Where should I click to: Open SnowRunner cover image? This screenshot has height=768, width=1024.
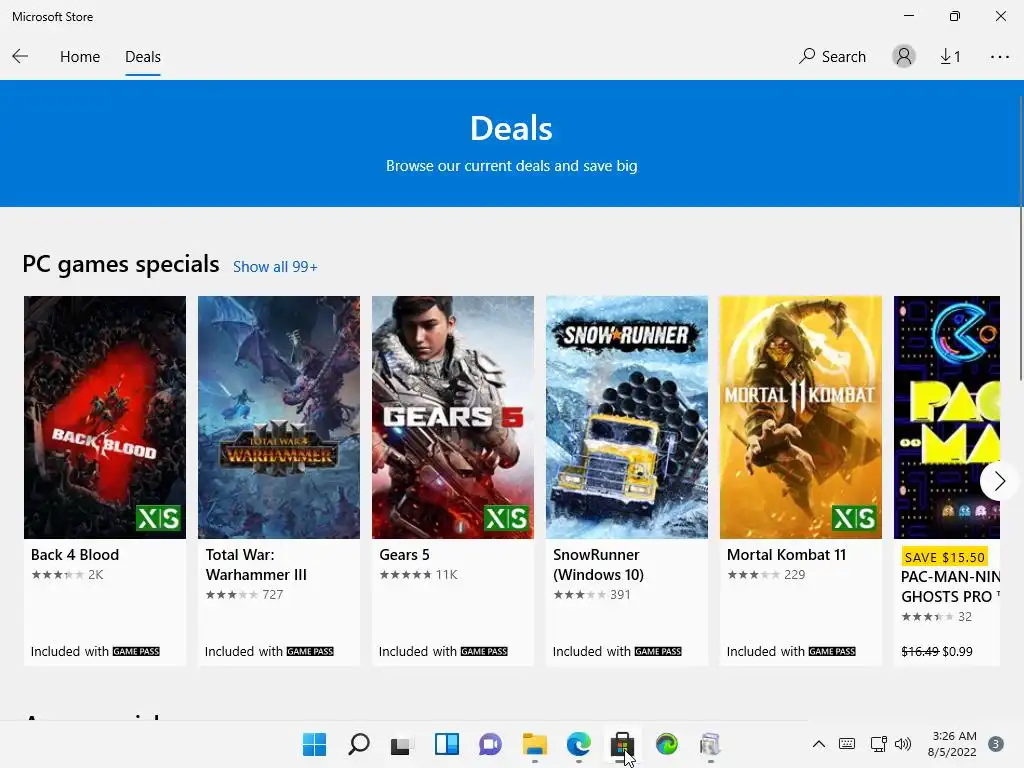tap(627, 417)
